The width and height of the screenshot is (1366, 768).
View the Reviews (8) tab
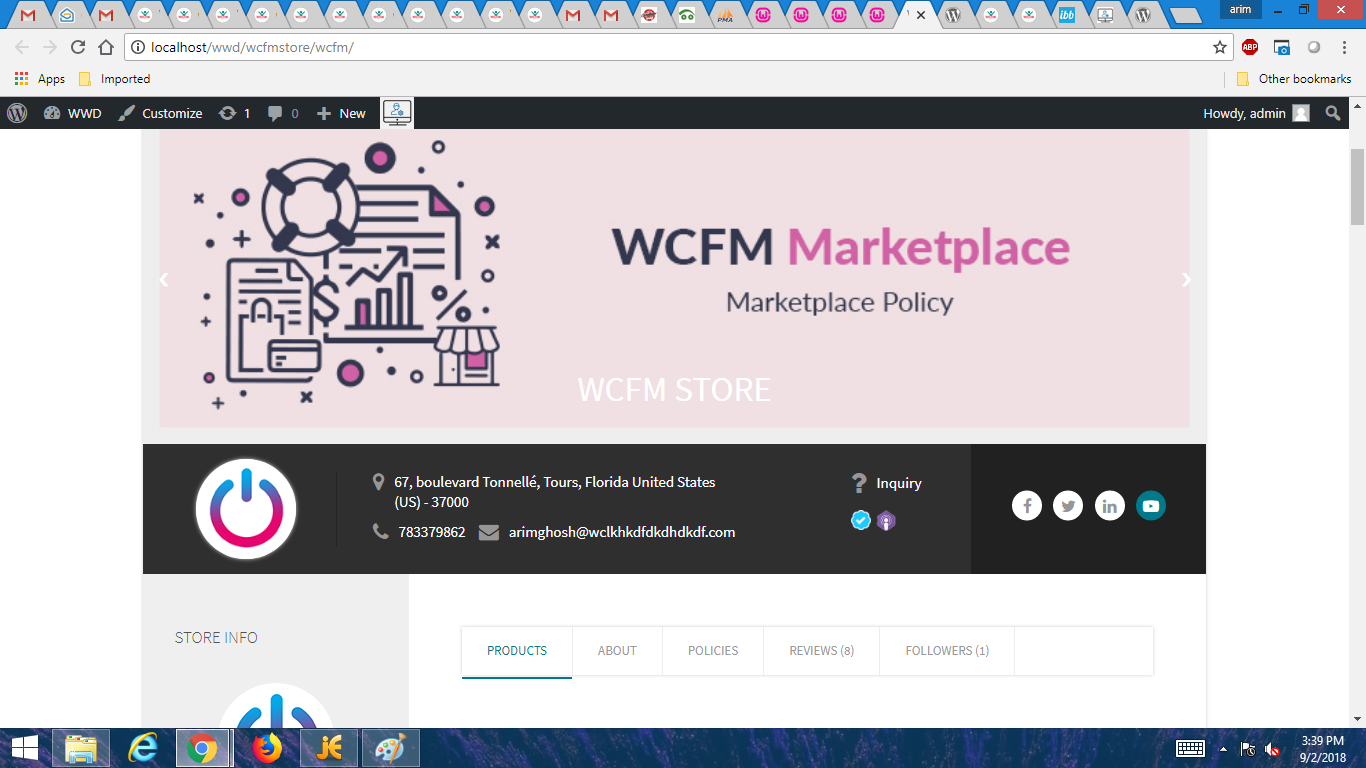coord(822,651)
